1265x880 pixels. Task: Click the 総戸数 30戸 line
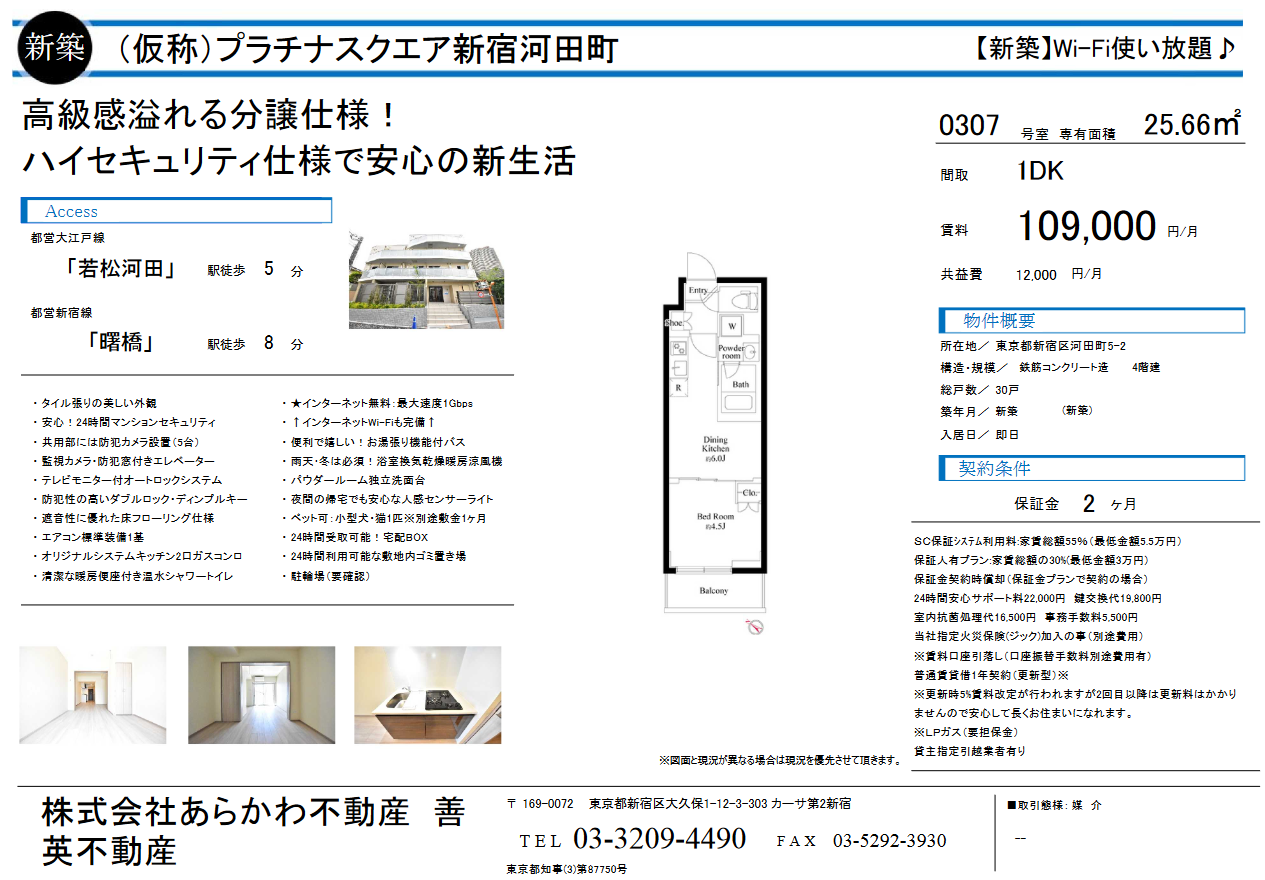click(x=979, y=390)
